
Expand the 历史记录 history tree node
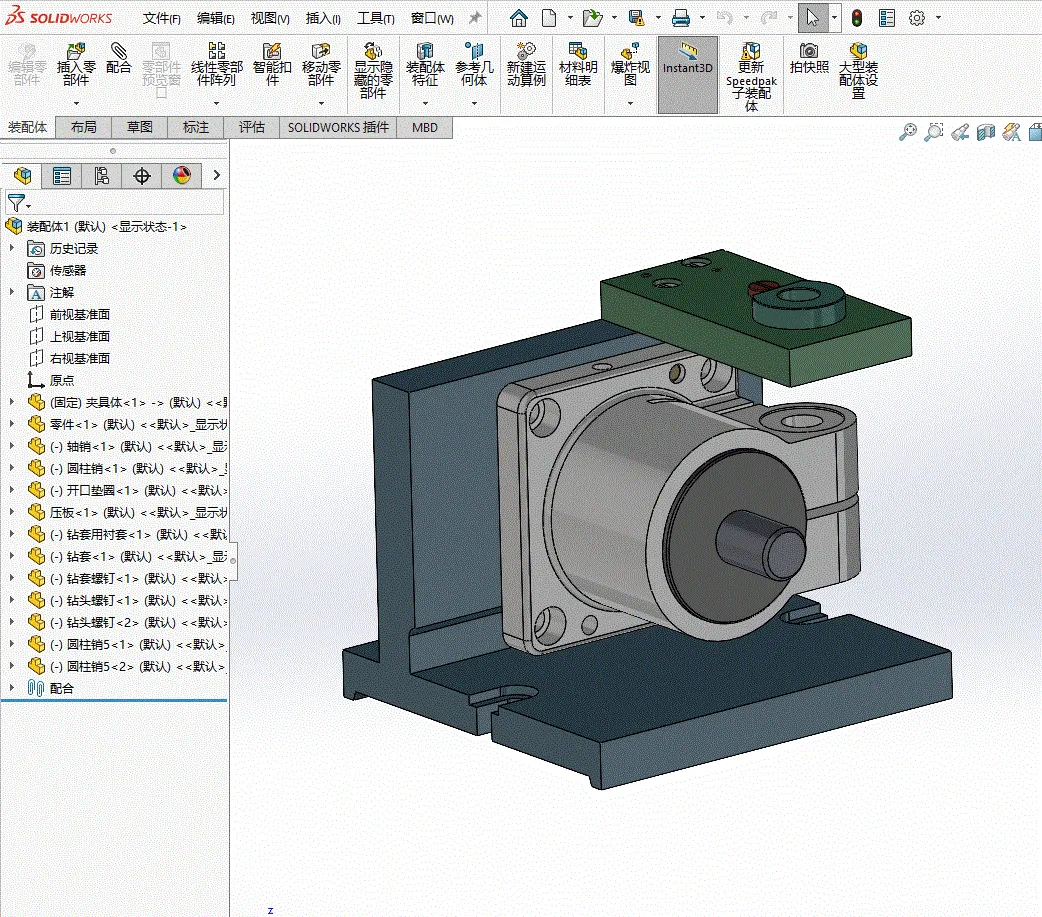[12, 248]
